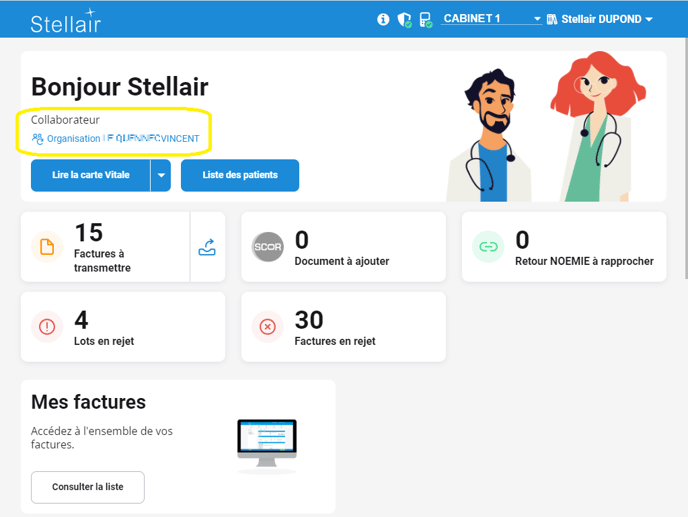
Task: Click the SCOR document icon
Action: 268,247
